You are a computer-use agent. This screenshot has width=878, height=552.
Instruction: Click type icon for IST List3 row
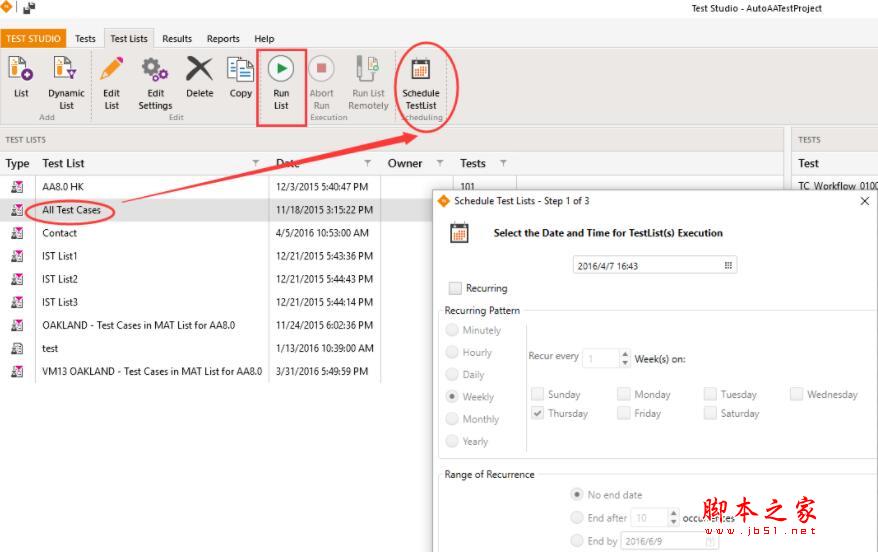(x=17, y=302)
